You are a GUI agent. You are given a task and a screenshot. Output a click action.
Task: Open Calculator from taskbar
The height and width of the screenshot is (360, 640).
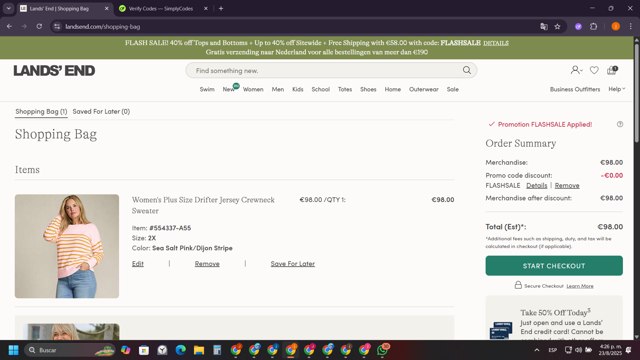click(x=217, y=350)
